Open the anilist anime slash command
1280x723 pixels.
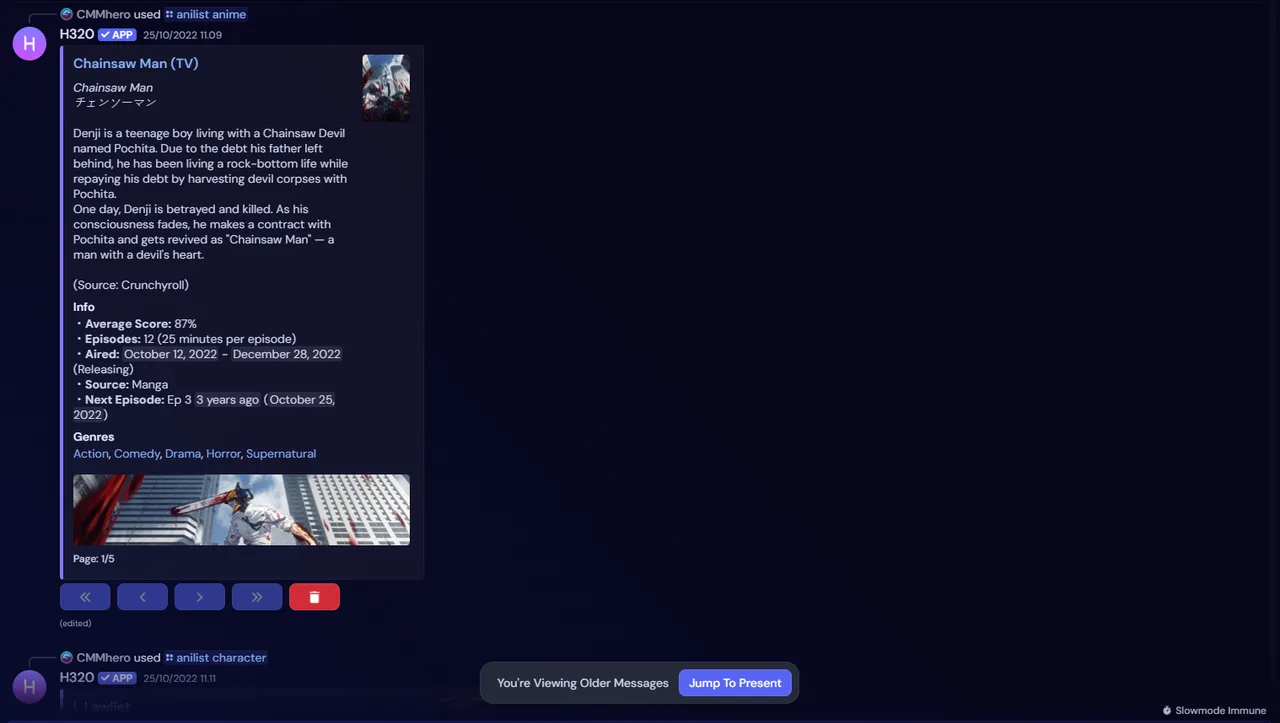[x=205, y=15]
